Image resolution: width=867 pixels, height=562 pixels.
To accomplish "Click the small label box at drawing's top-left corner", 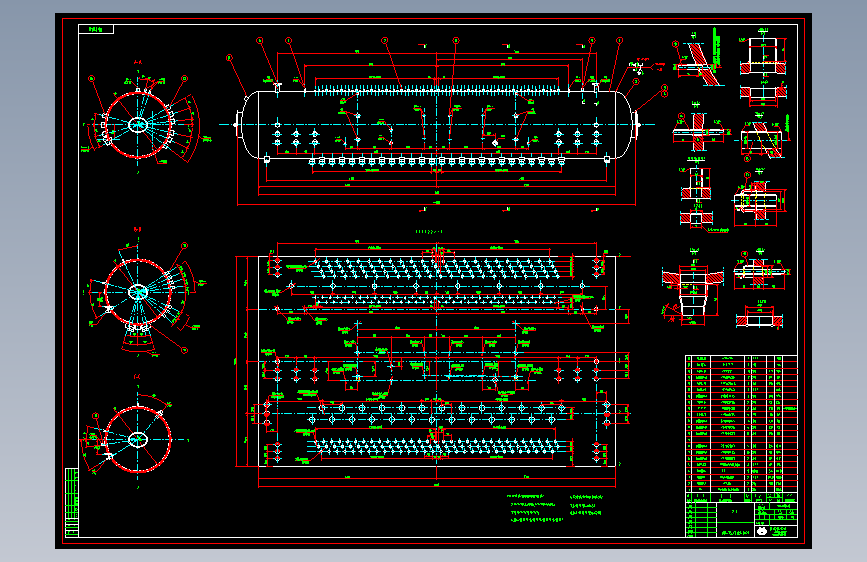I will point(96,29).
